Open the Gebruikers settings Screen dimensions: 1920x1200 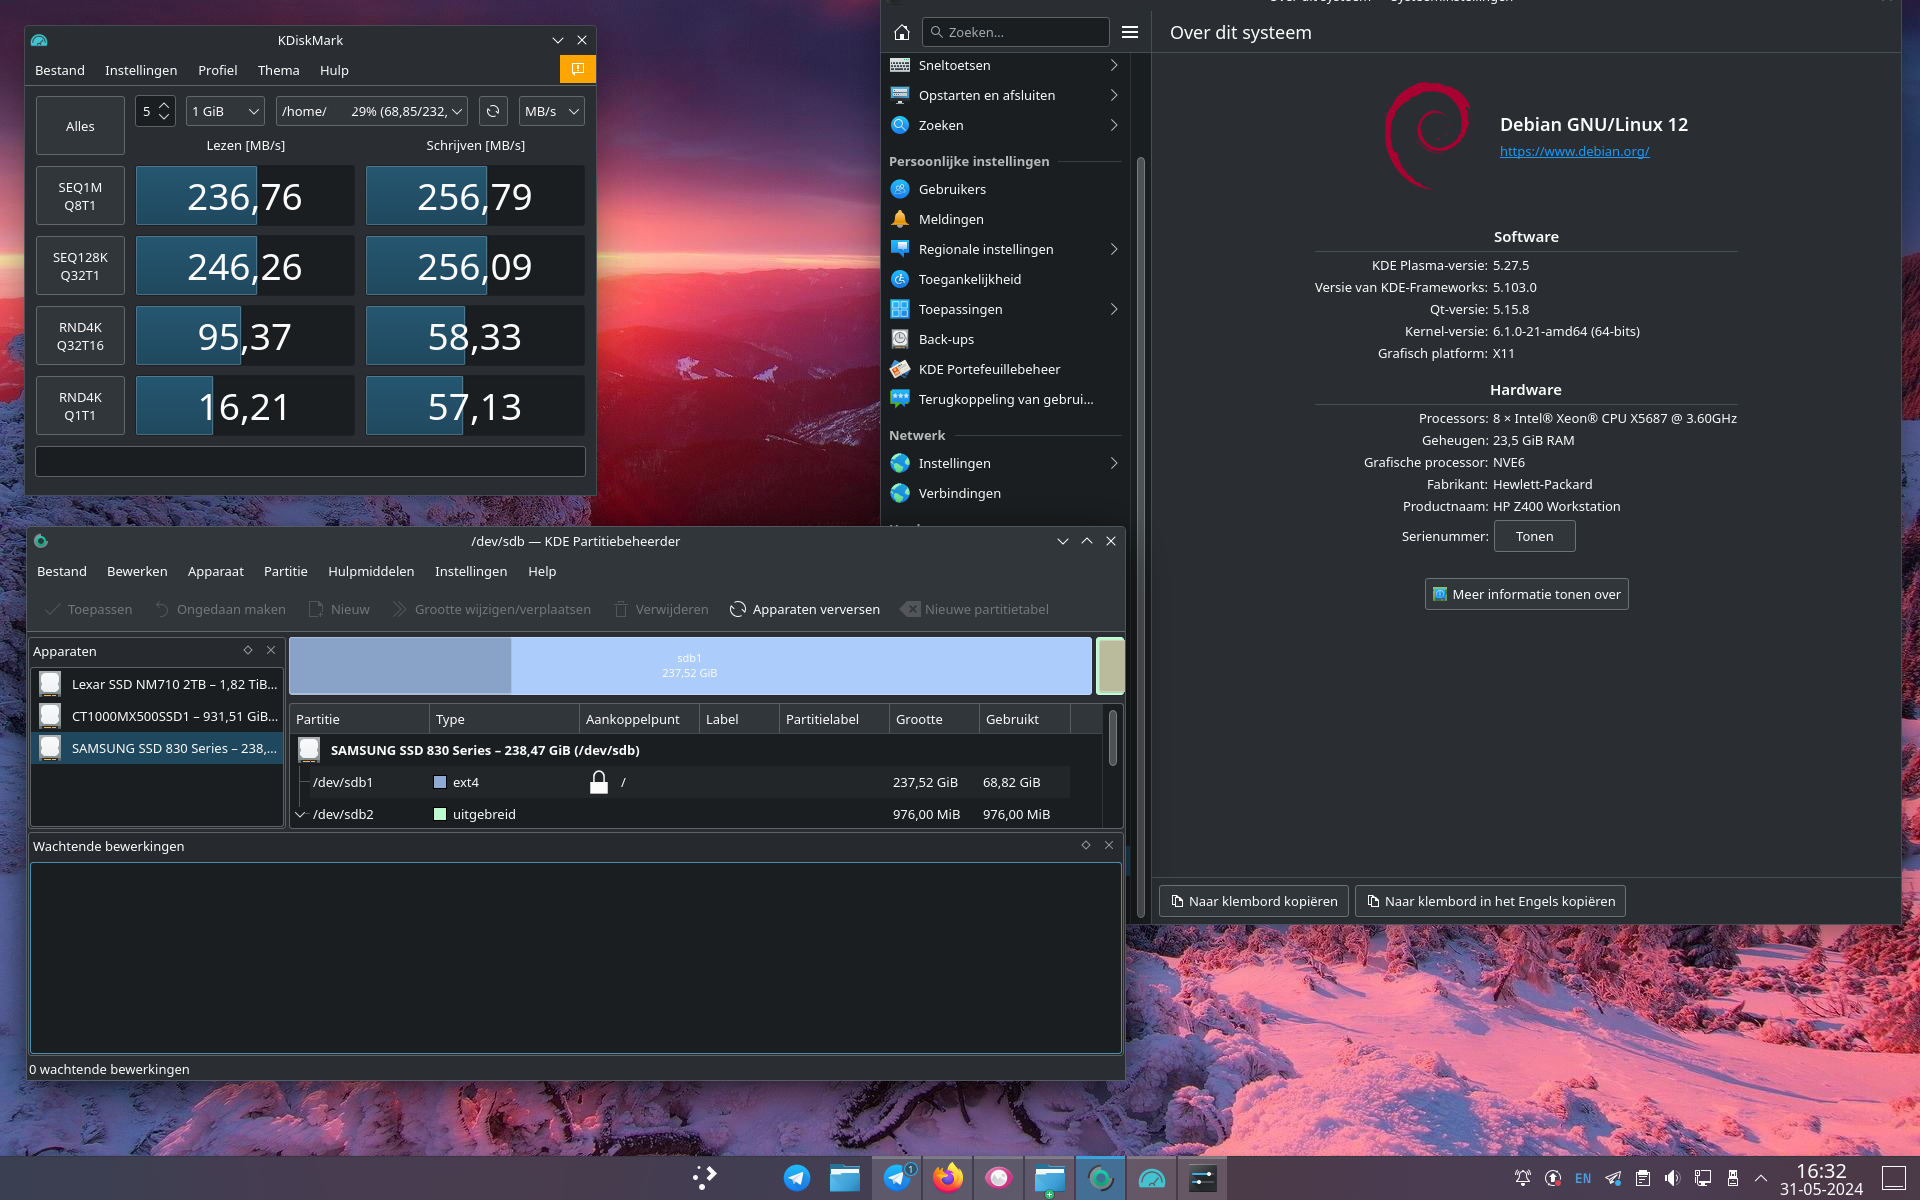1004,189
